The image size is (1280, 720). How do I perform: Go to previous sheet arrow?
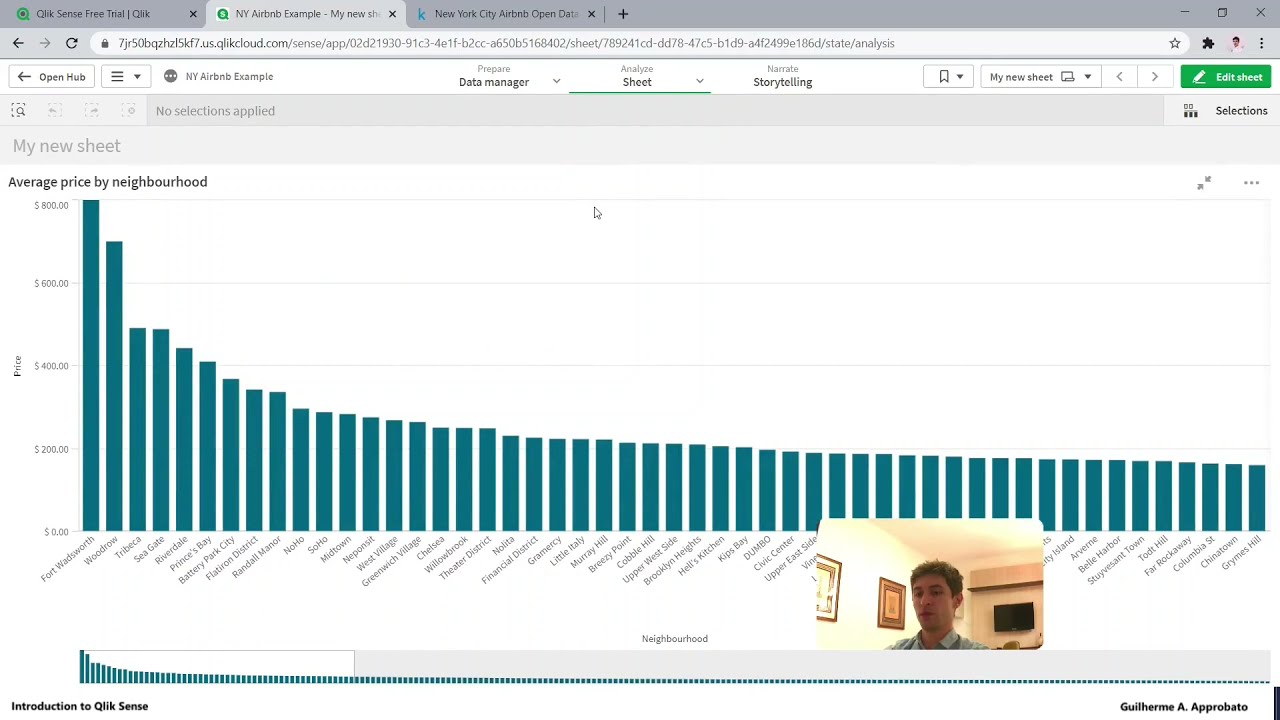(x=1119, y=77)
